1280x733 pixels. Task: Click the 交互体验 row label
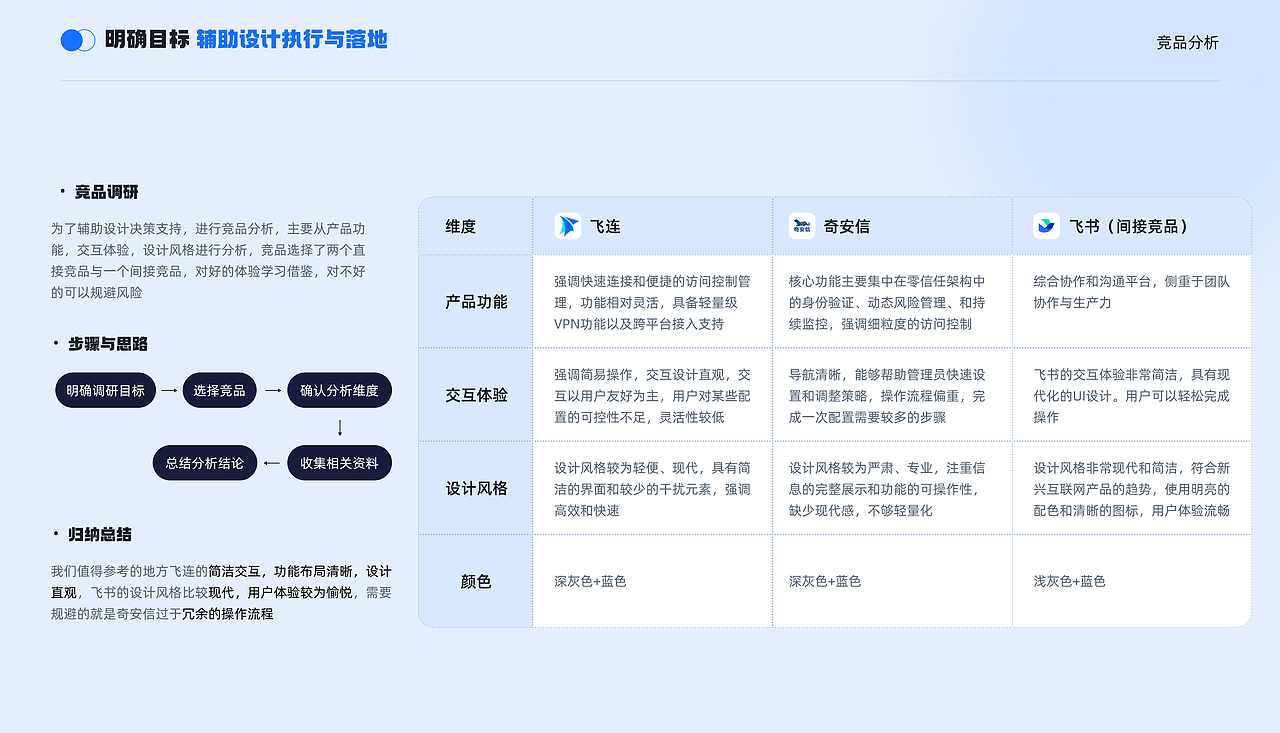[476, 395]
